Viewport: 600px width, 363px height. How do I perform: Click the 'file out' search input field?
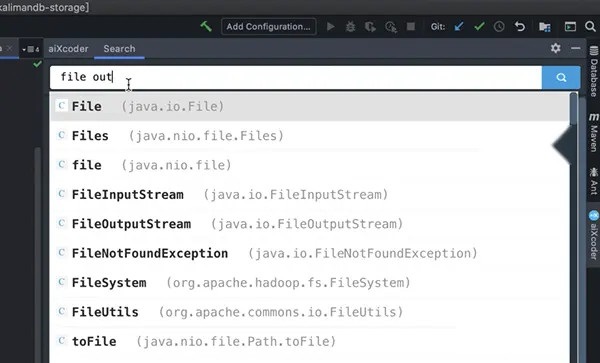tap(296, 77)
